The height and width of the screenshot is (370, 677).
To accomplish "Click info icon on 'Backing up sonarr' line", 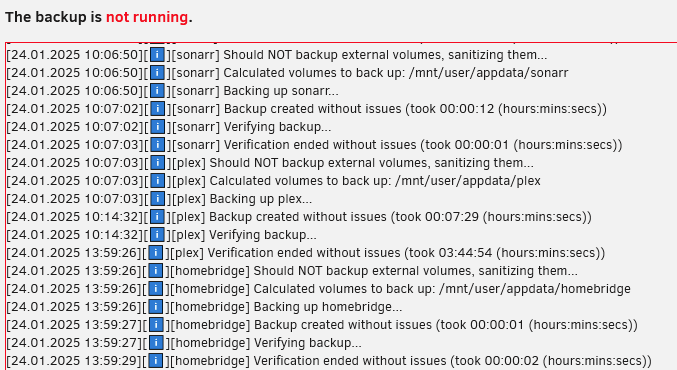I will tap(158, 91).
